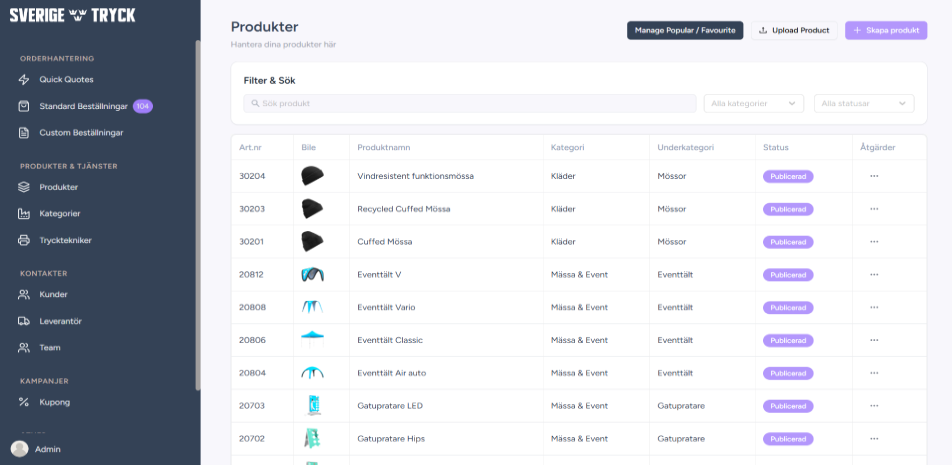Click article number 20812
The width and height of the screenshot is (952, 465).
[x=251, y=274]
